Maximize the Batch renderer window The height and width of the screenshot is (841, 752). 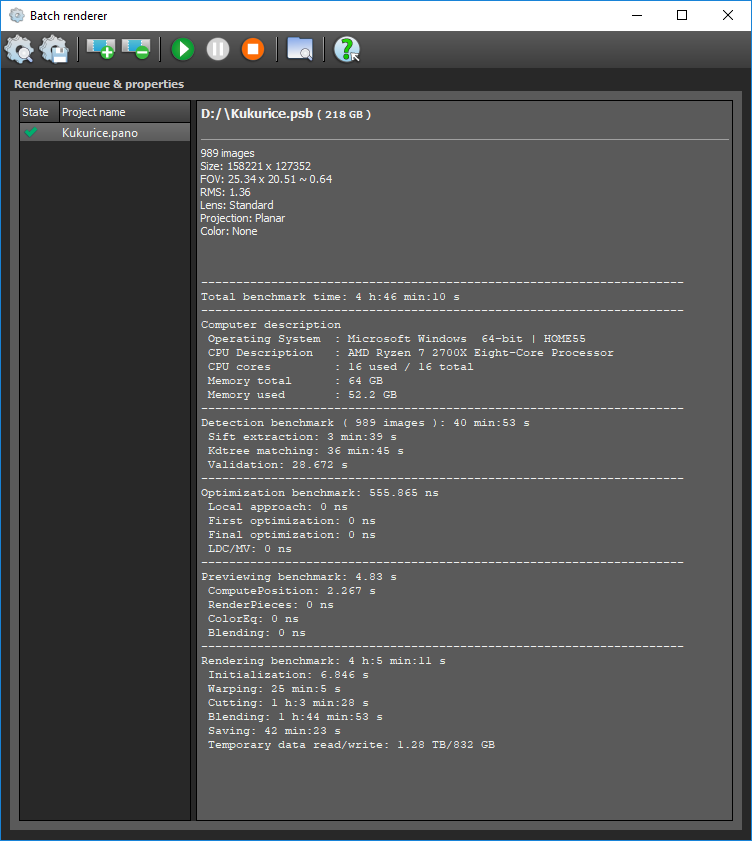click(x=681, y=15)
